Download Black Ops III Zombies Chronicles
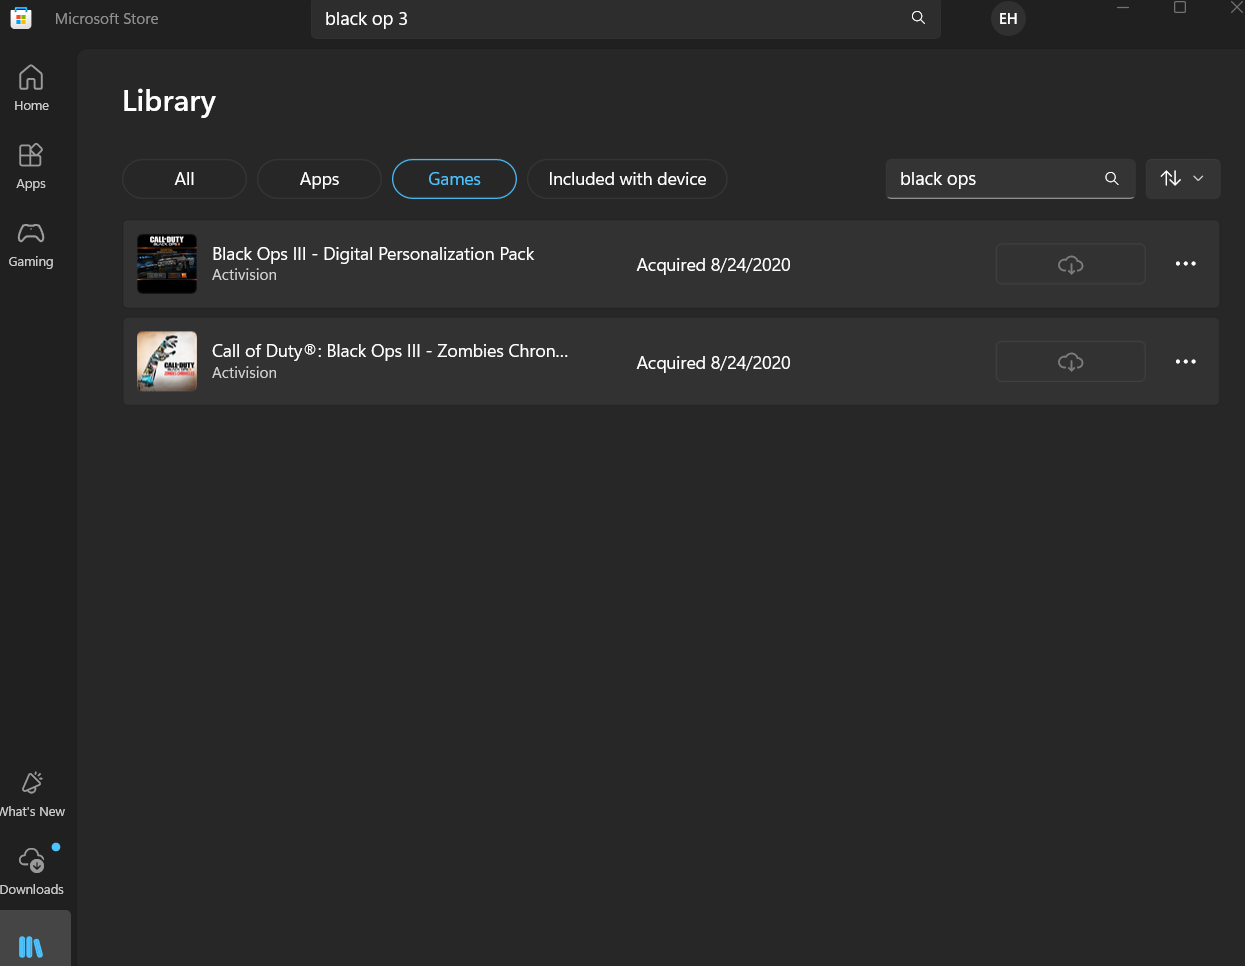 [x=1070, y=361]
